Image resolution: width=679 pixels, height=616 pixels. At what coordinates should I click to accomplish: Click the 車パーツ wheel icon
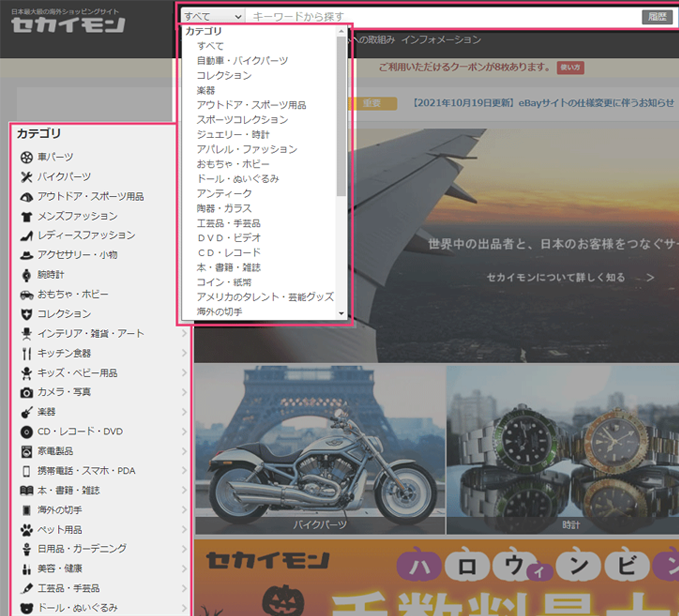point(26,157)
